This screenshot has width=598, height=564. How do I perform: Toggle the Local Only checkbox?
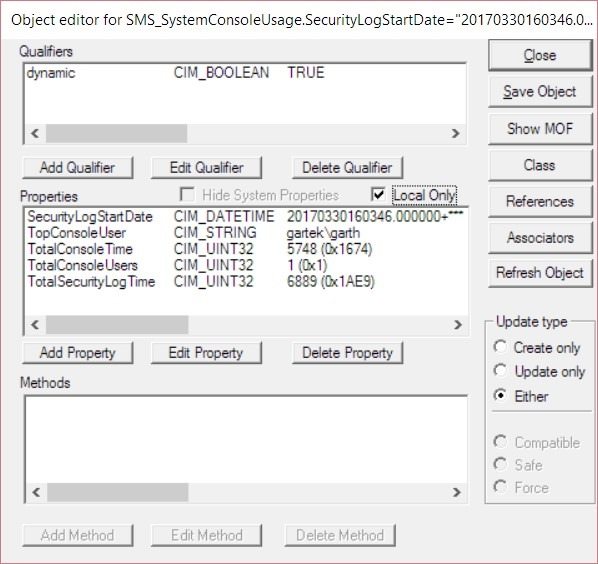[378, 195]
